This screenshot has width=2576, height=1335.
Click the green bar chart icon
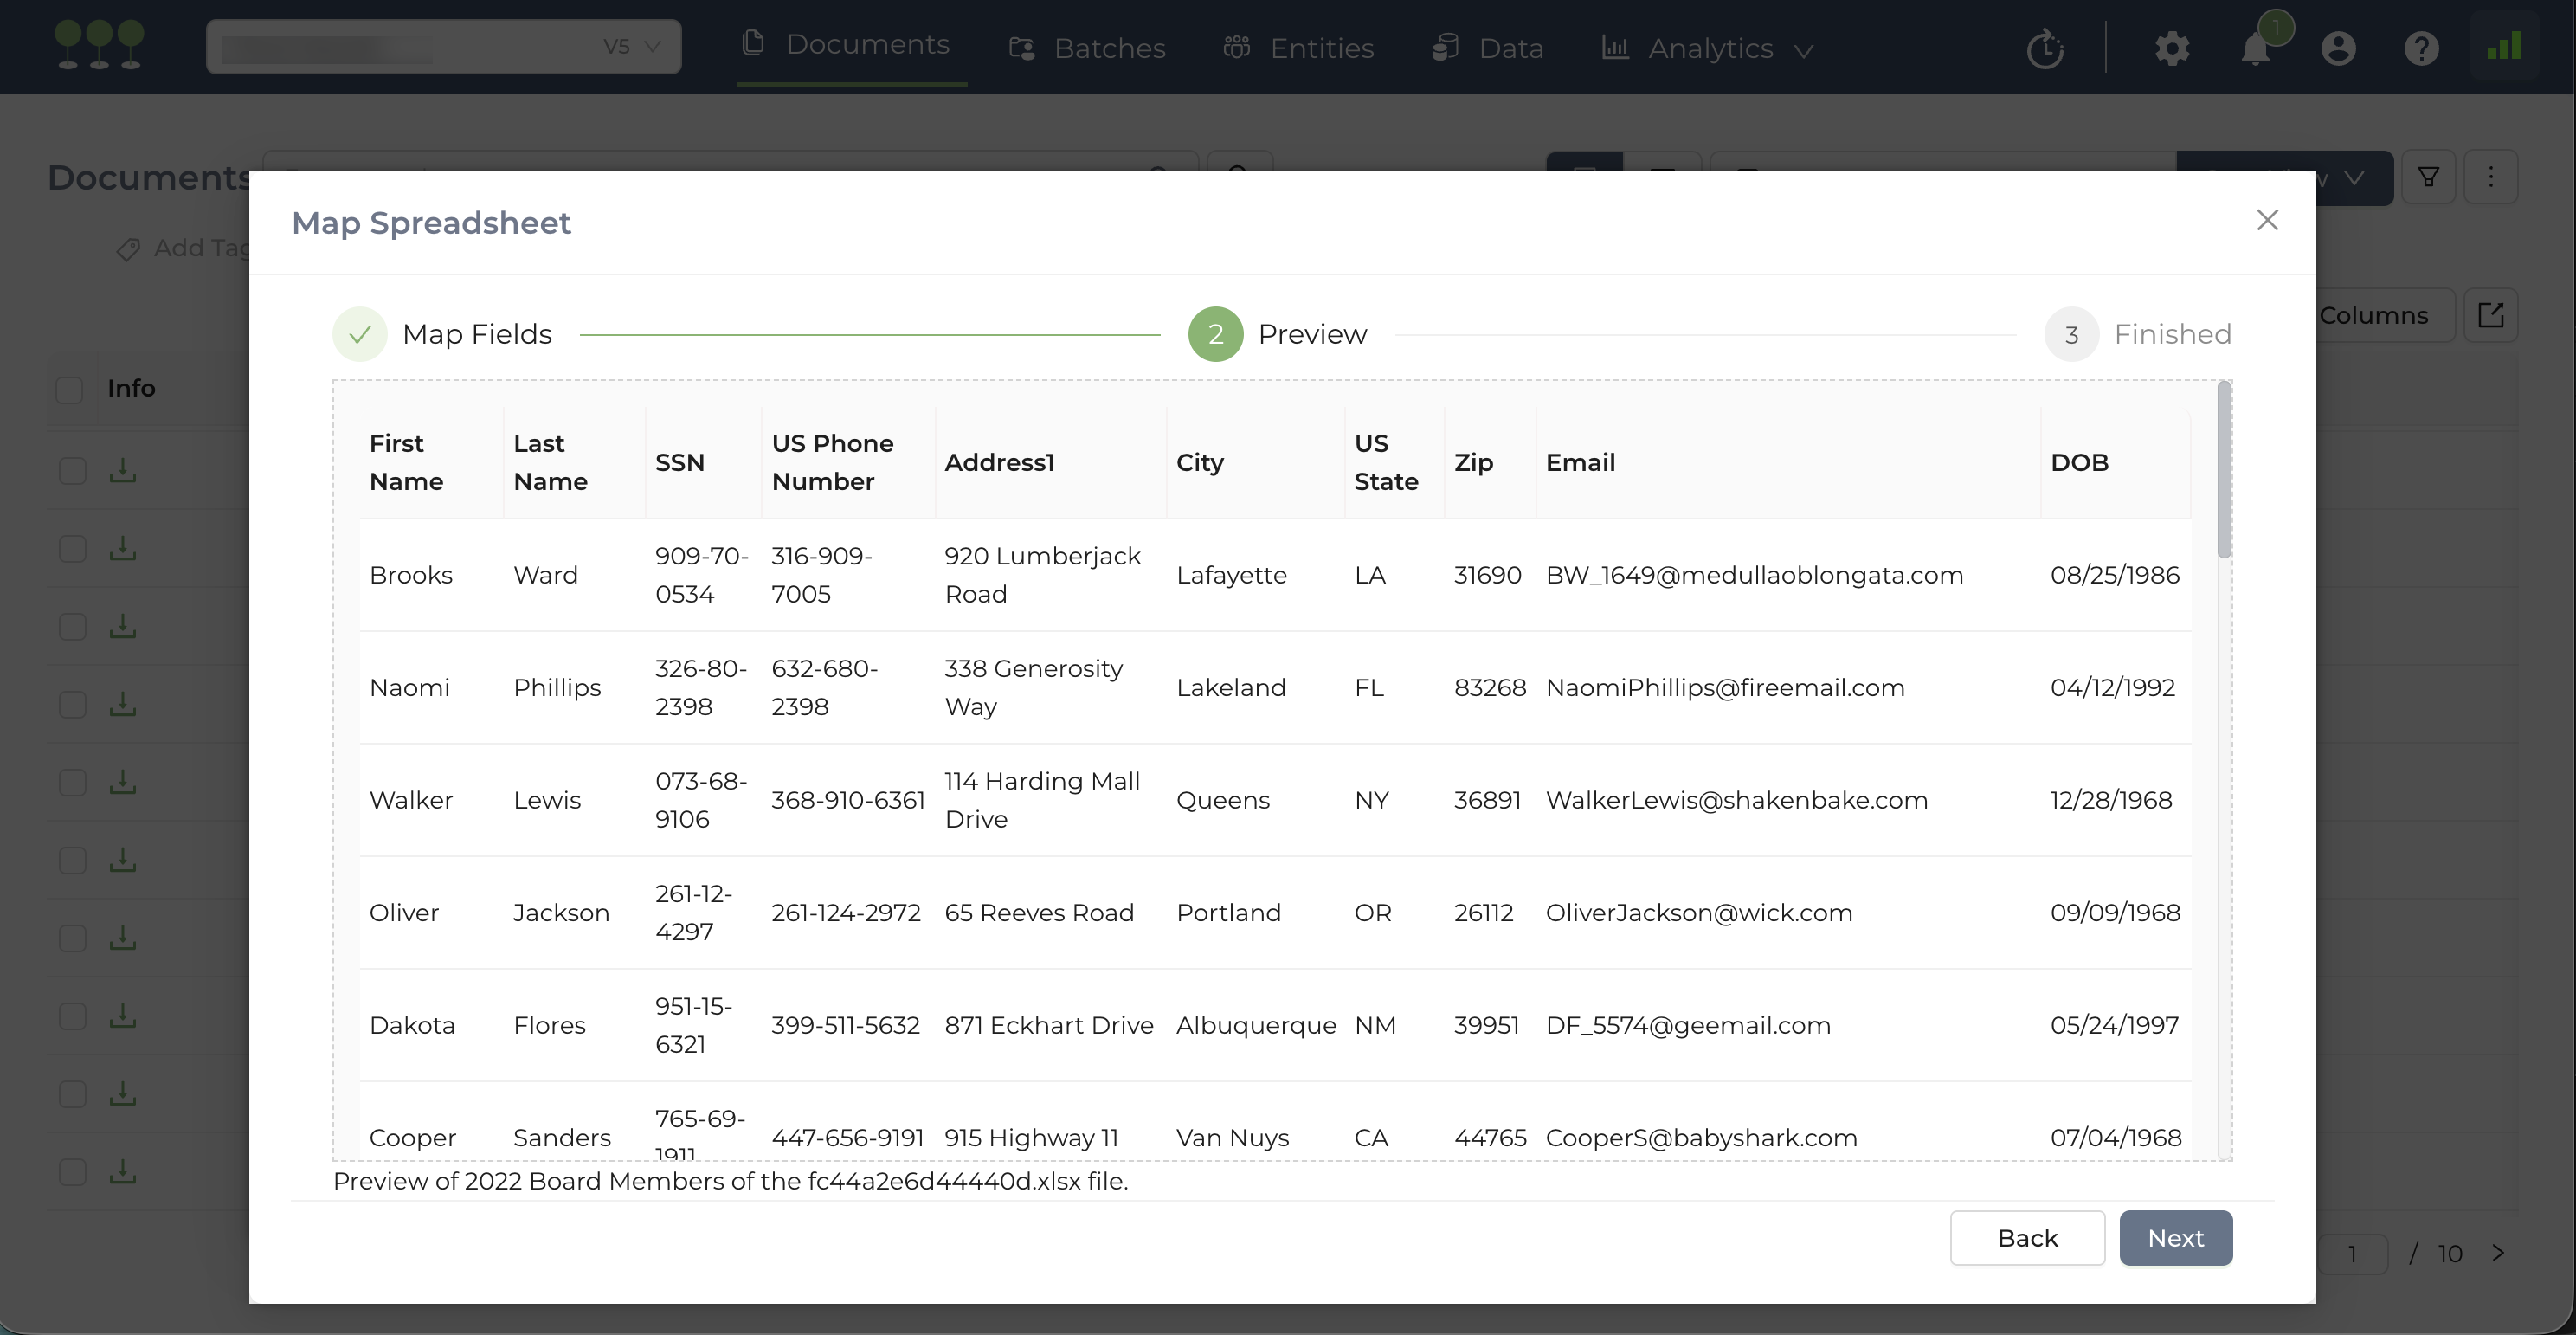click(2504, 46)
